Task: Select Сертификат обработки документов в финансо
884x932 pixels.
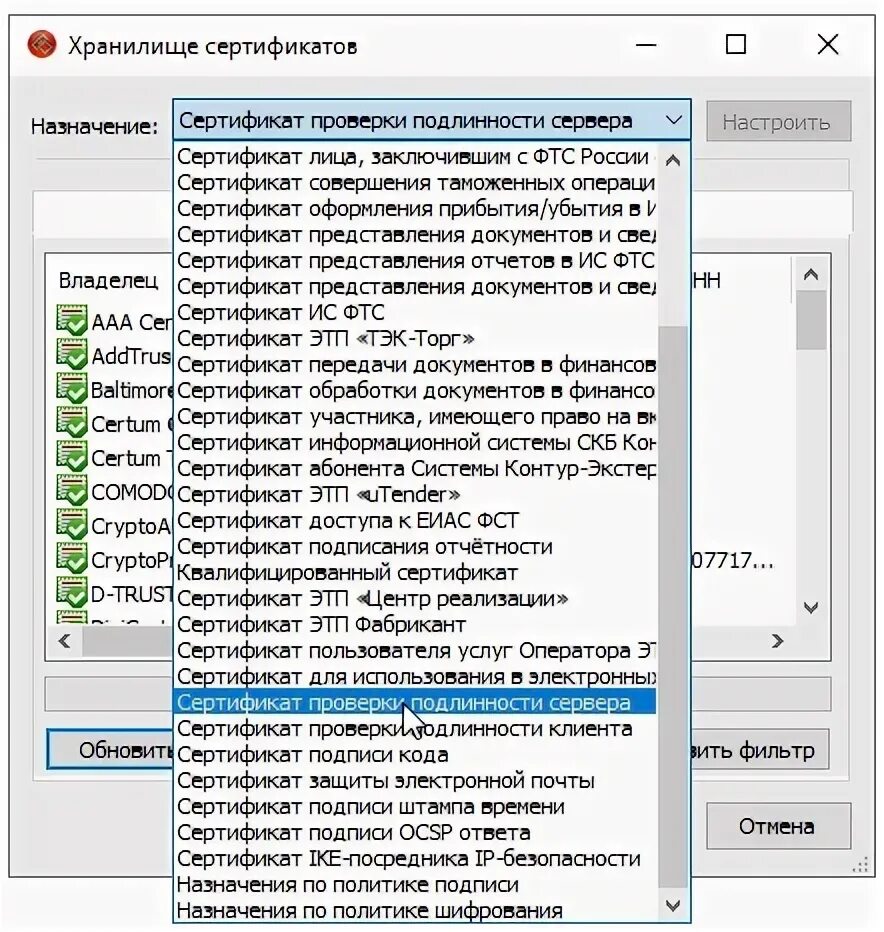Action: coord(416,391)
